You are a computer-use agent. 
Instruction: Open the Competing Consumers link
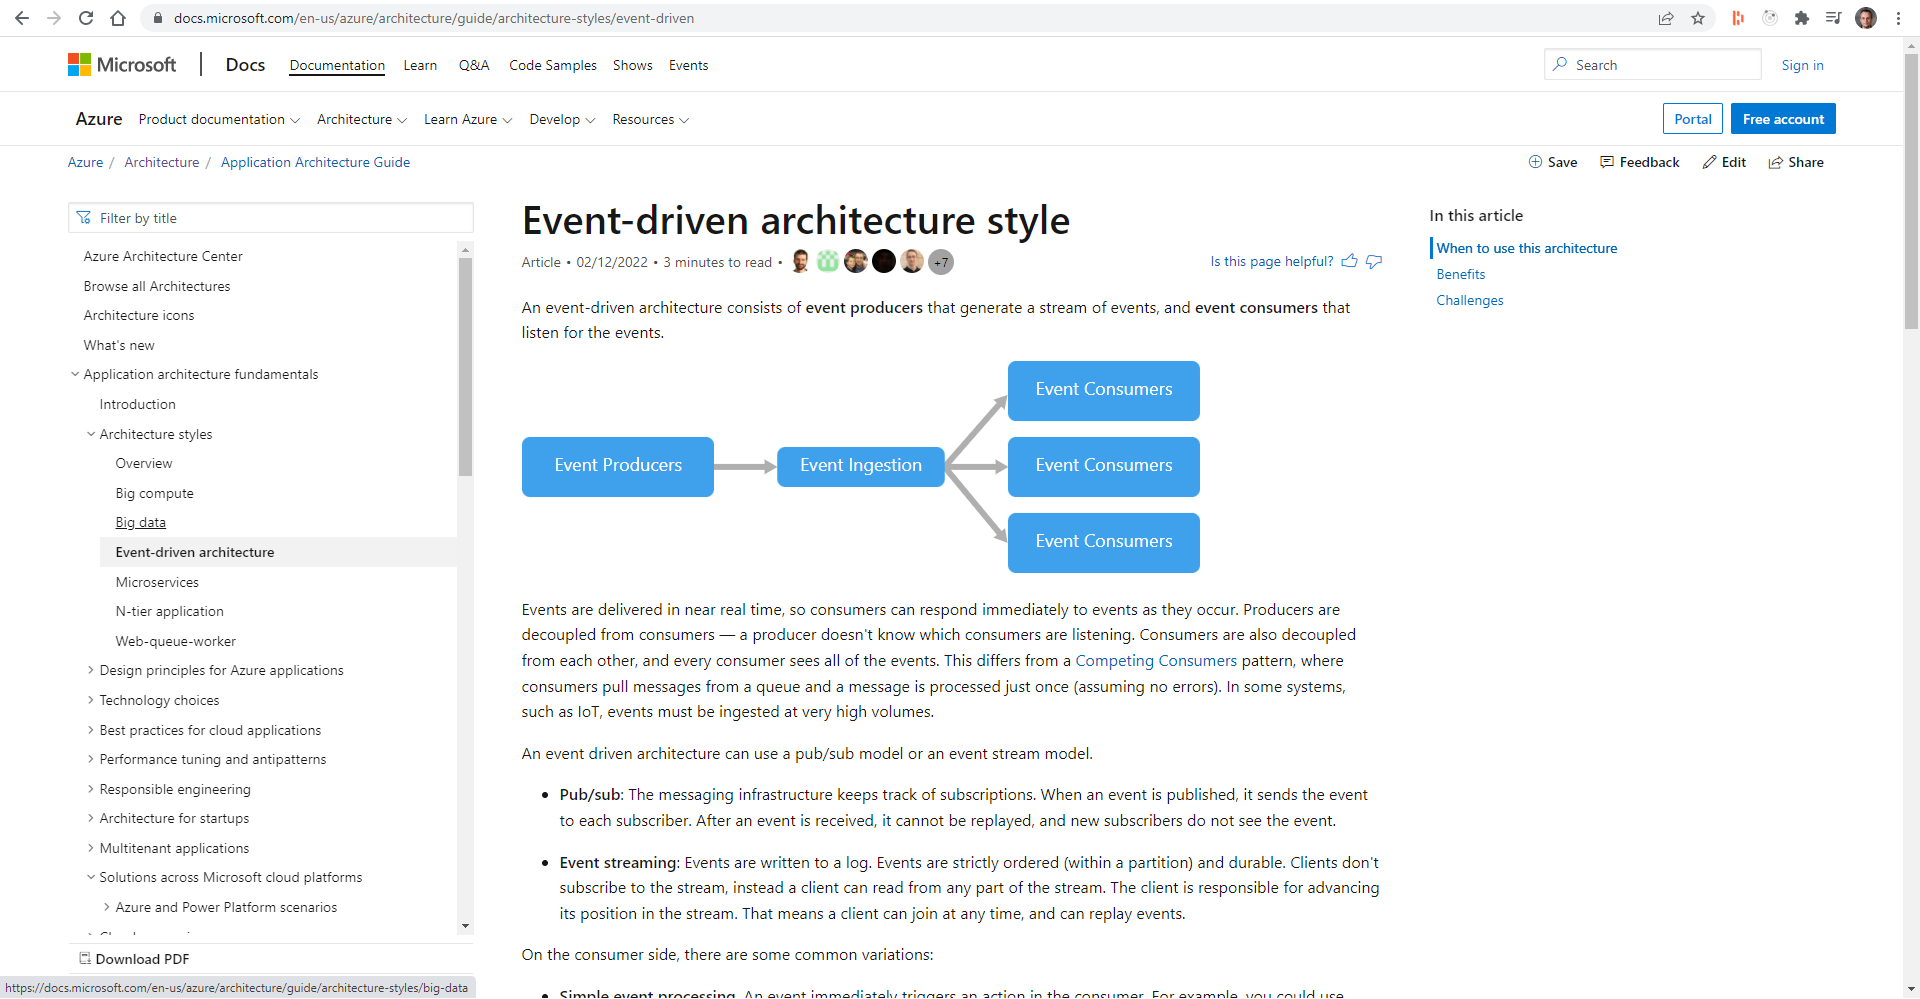[1155, 661]
